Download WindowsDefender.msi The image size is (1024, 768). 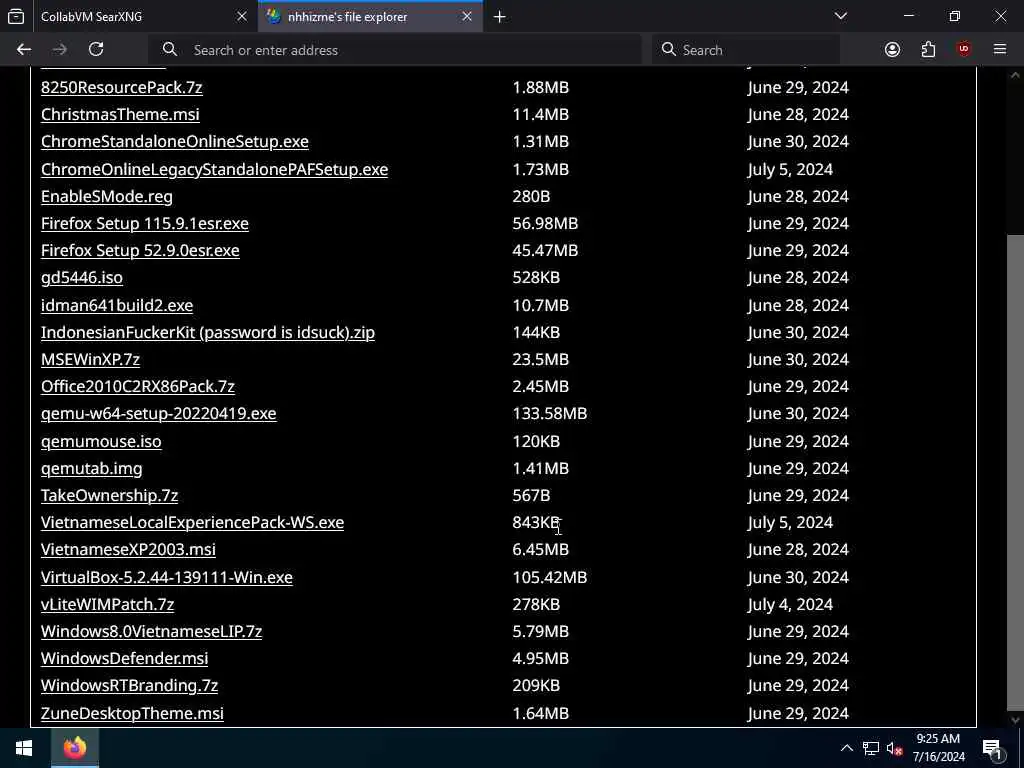click(x=124, y=659)
